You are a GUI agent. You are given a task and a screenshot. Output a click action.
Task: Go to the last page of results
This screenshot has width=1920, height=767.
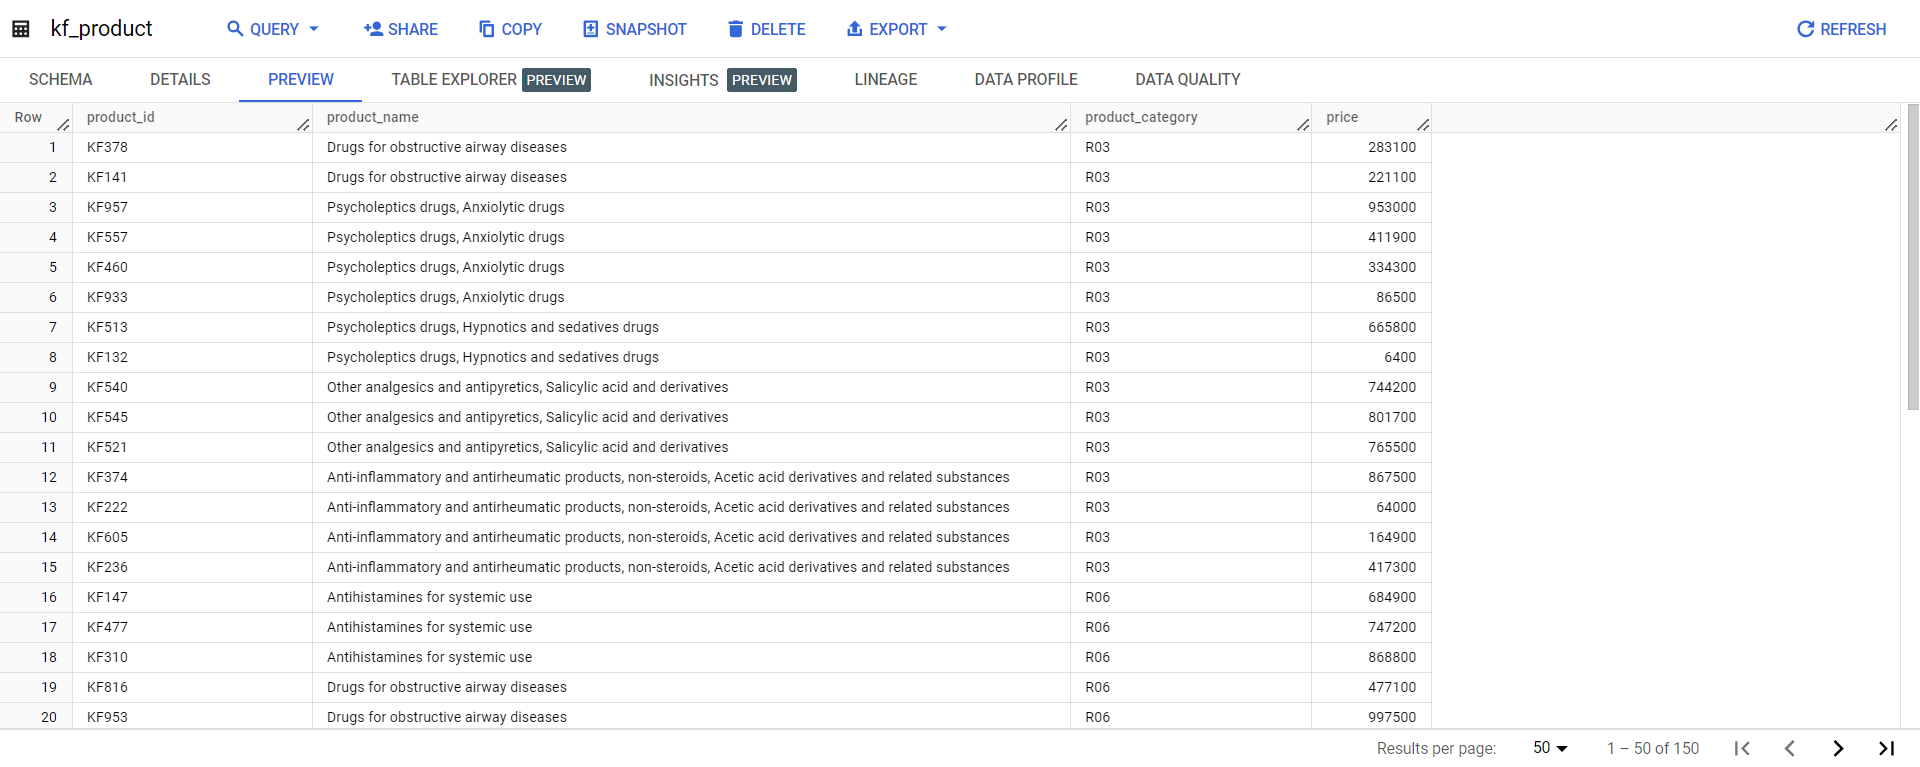[1886, 748]
